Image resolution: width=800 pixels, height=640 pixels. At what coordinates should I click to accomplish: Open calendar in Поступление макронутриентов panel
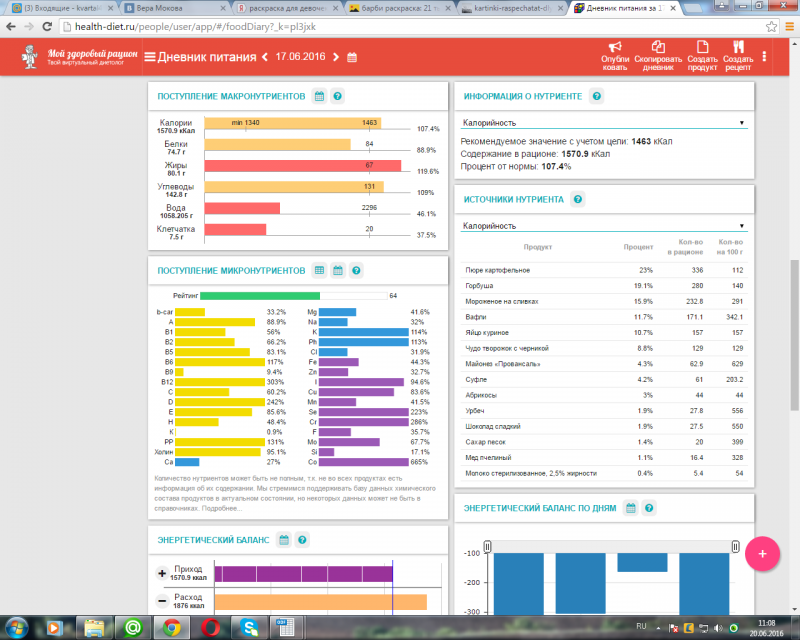[x=319, y=96]
